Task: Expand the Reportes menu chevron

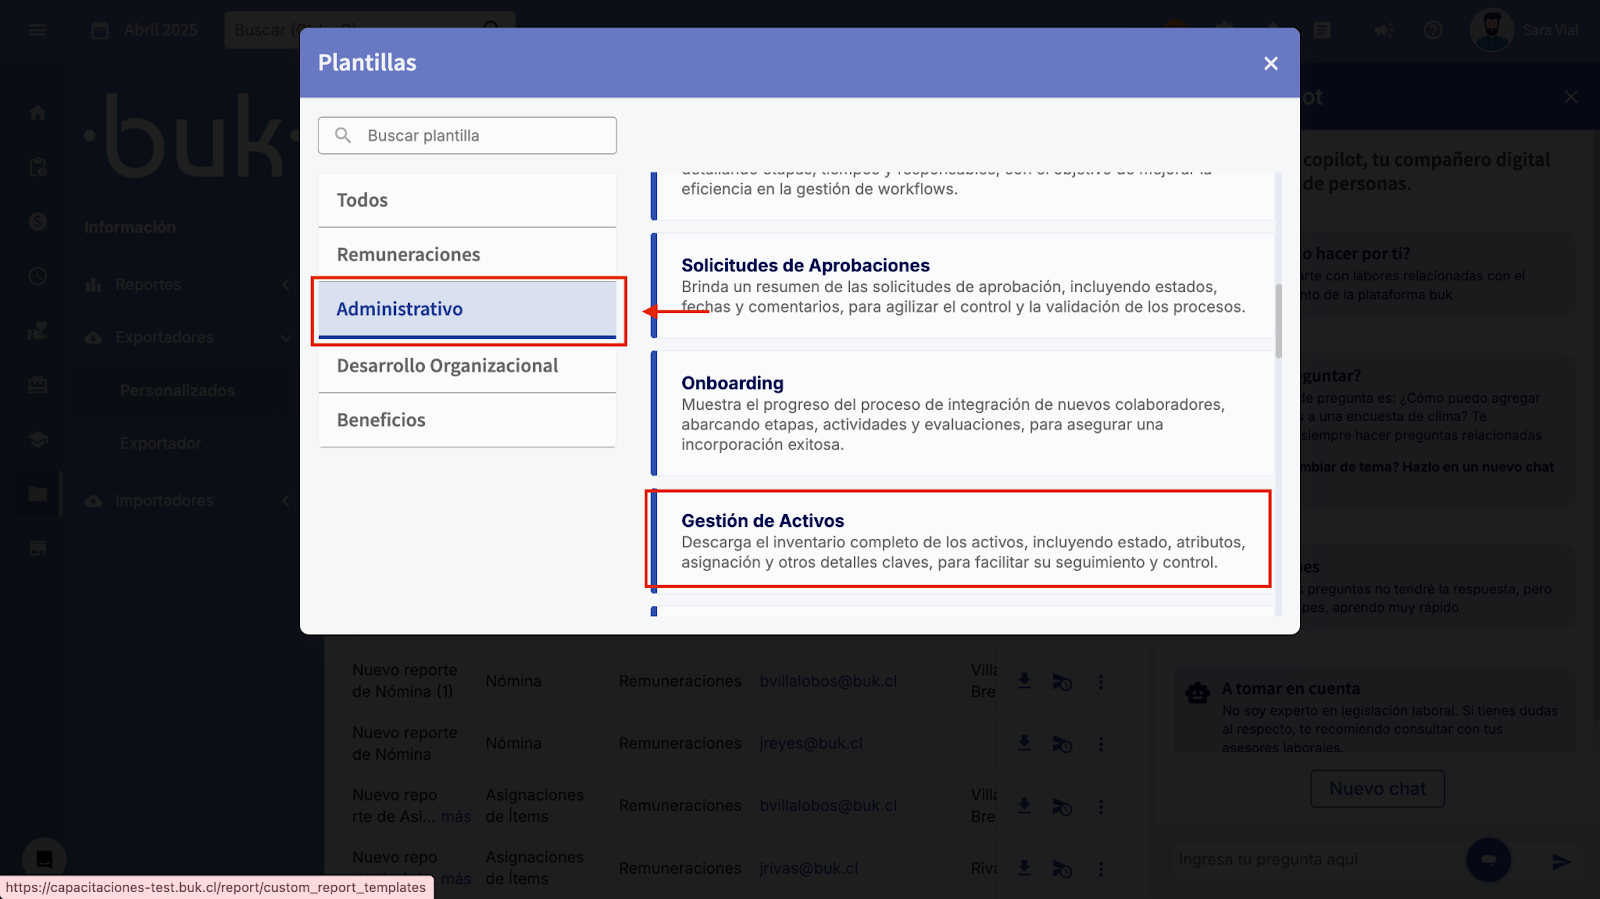Action: tap(286, 285)
